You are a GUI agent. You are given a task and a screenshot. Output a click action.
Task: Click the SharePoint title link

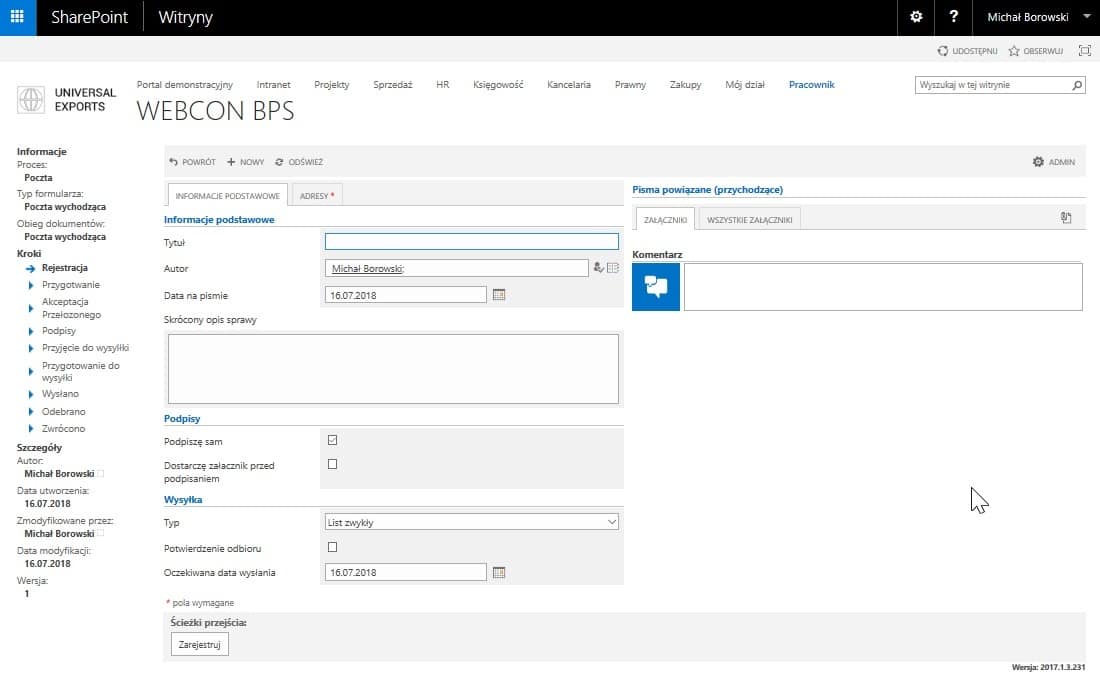pyautogui.click(x=89, y=17)
